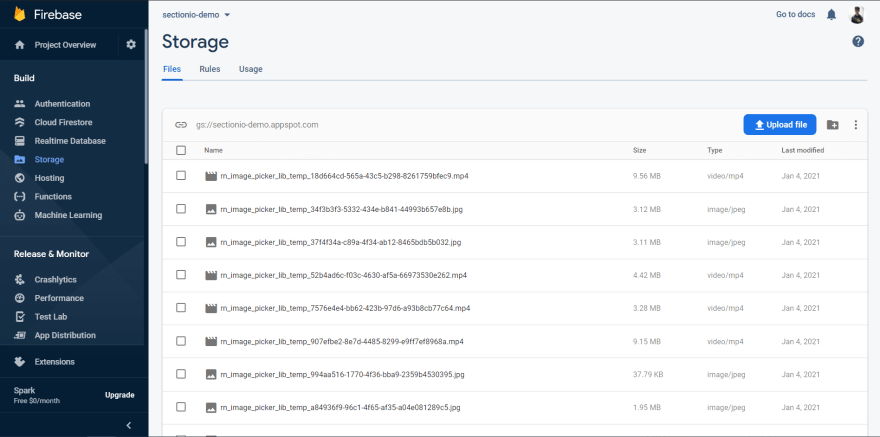Open Project Overview home icon
This screenshot has height=437, width=880.
pos(20,45)
